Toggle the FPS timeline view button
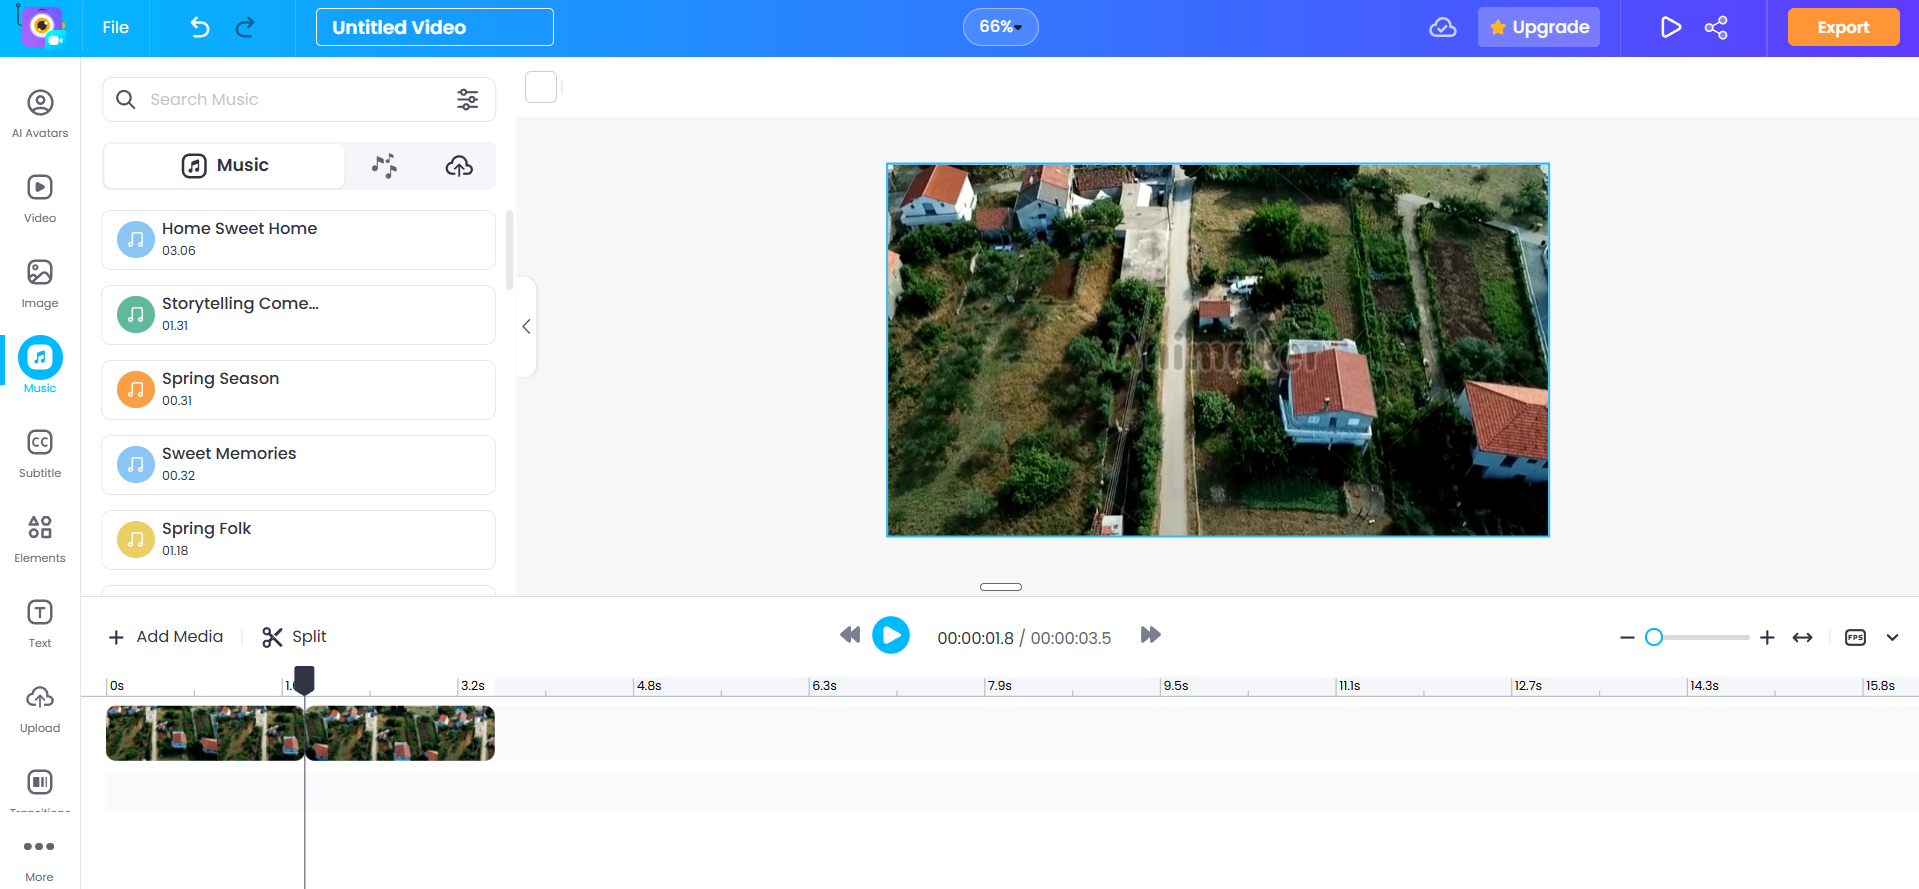The width and height of the screenshot is (1919, 889). click(1855, 637)
